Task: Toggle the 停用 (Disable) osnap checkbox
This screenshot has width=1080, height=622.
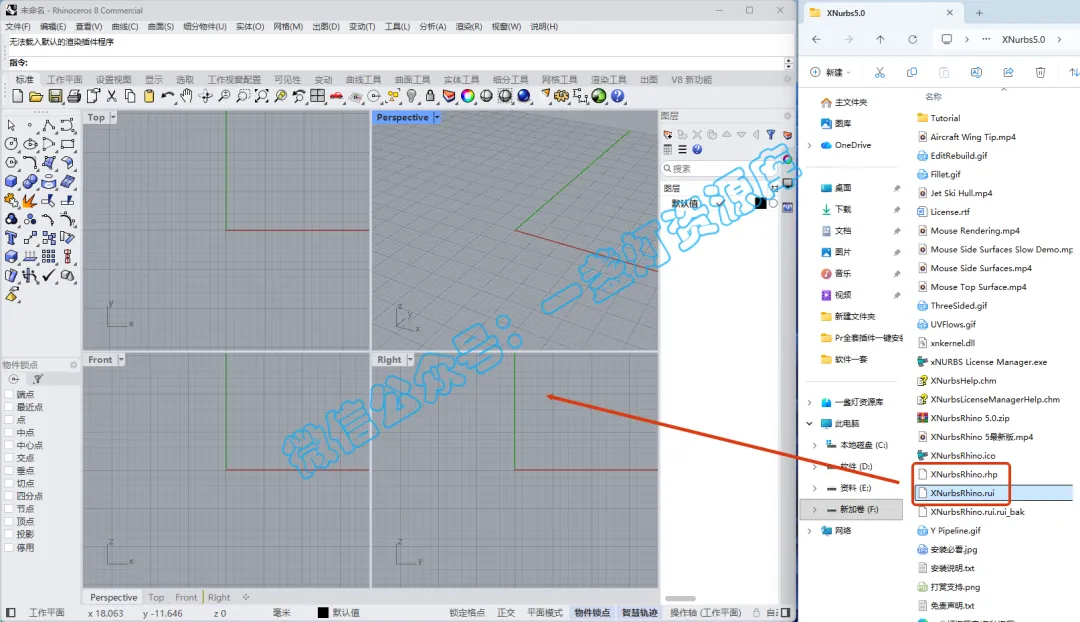Action: [x=9, y=548]
